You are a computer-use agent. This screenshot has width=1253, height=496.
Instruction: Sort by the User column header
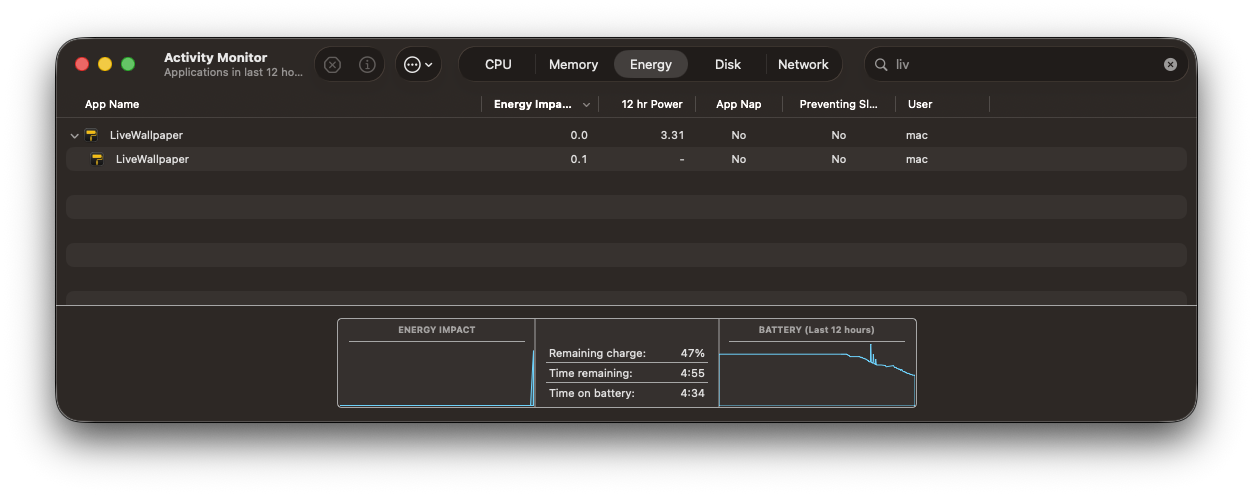(920, 104)
